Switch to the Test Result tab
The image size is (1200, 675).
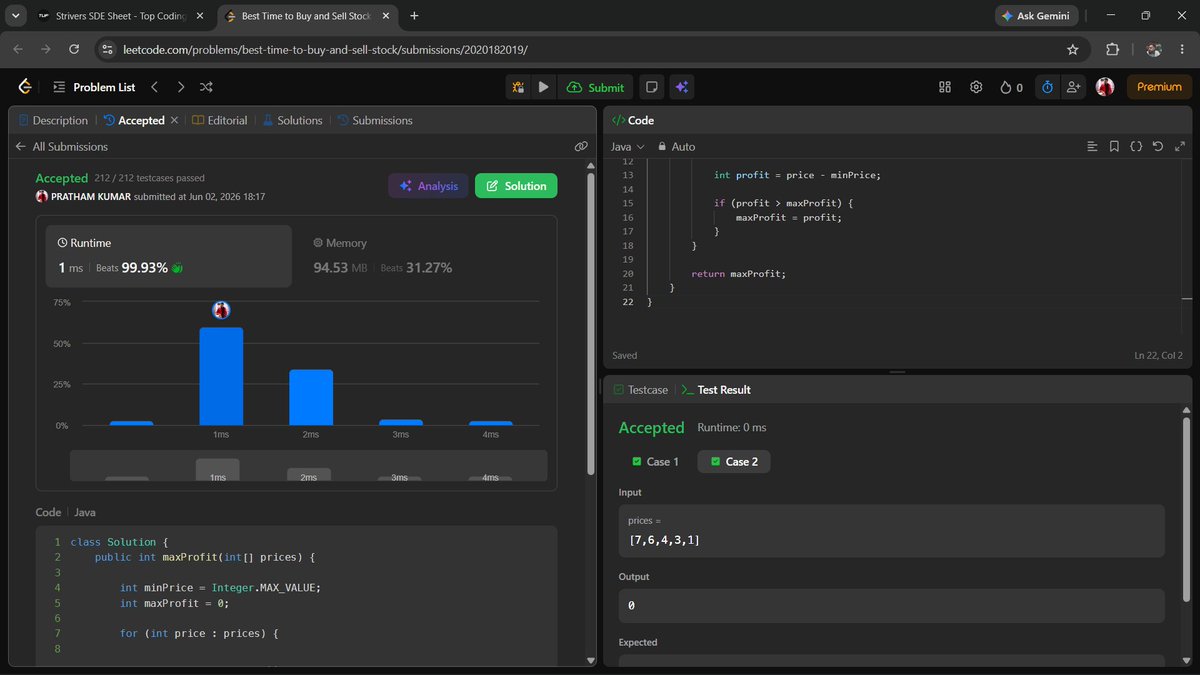pos(715,389)
